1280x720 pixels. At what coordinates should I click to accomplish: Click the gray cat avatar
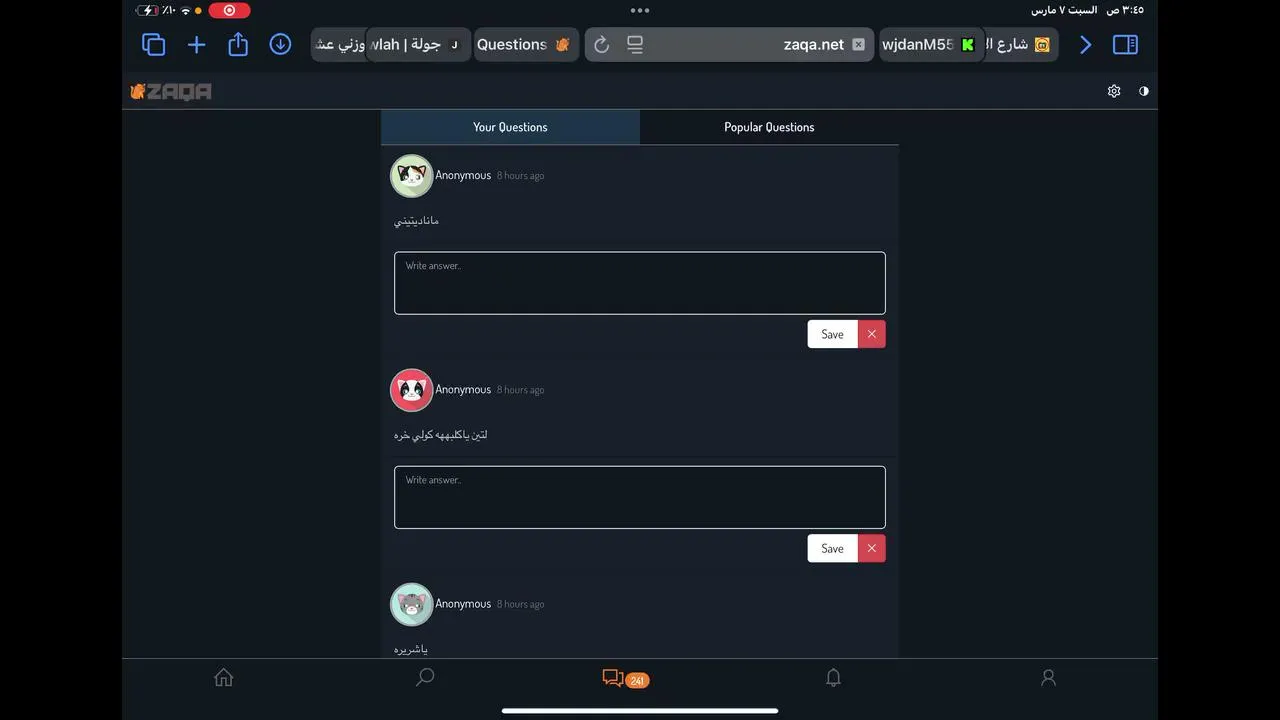point(411,604)
